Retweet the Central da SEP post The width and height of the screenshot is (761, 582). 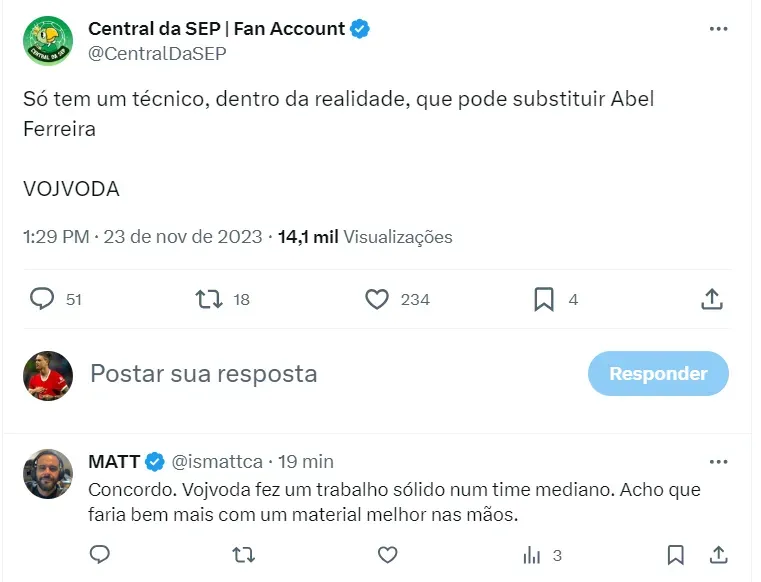point(209,298)
